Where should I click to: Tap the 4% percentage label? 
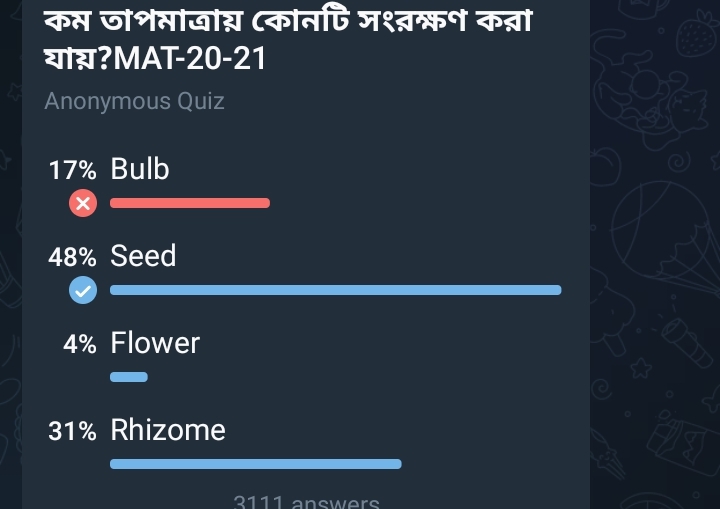pos(79,345)
